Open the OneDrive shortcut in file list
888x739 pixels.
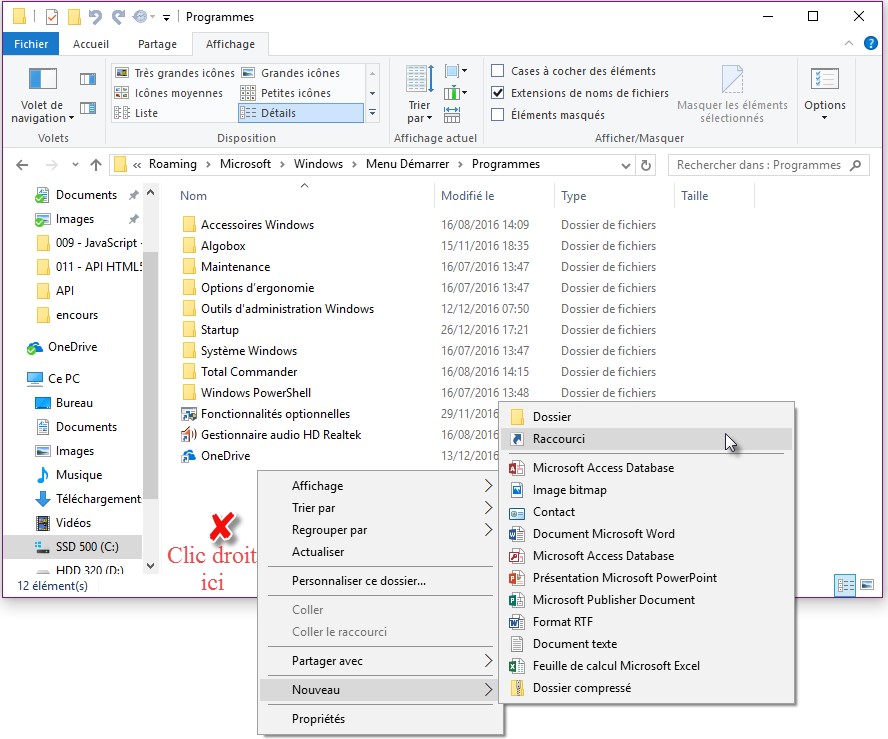(x=225, y=456)
